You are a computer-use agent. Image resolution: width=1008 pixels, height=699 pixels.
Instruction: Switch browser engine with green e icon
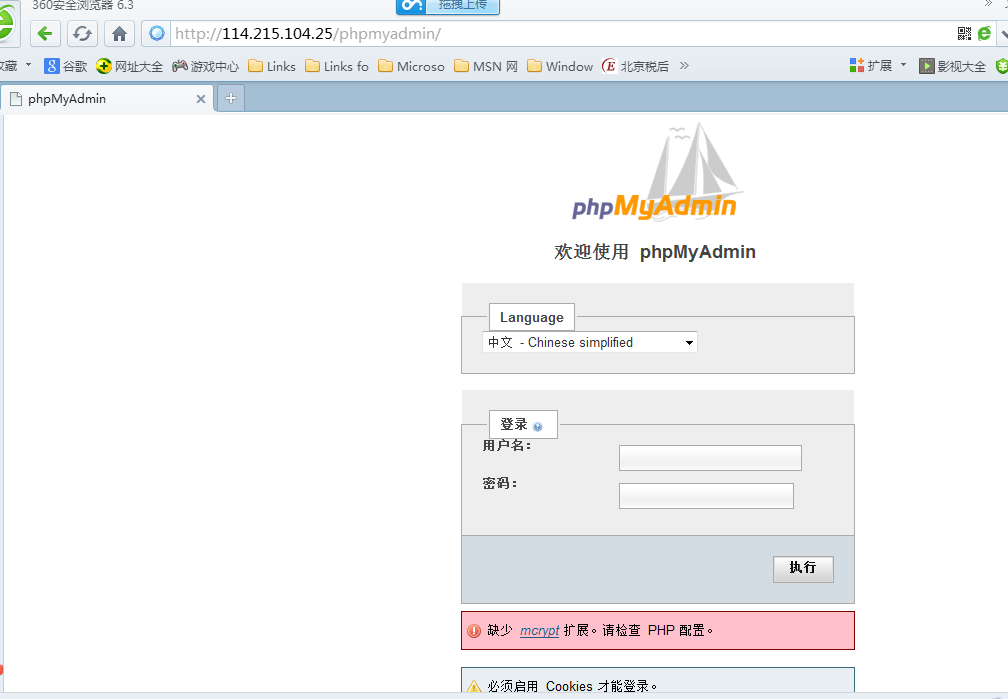(x=984, y=33)
